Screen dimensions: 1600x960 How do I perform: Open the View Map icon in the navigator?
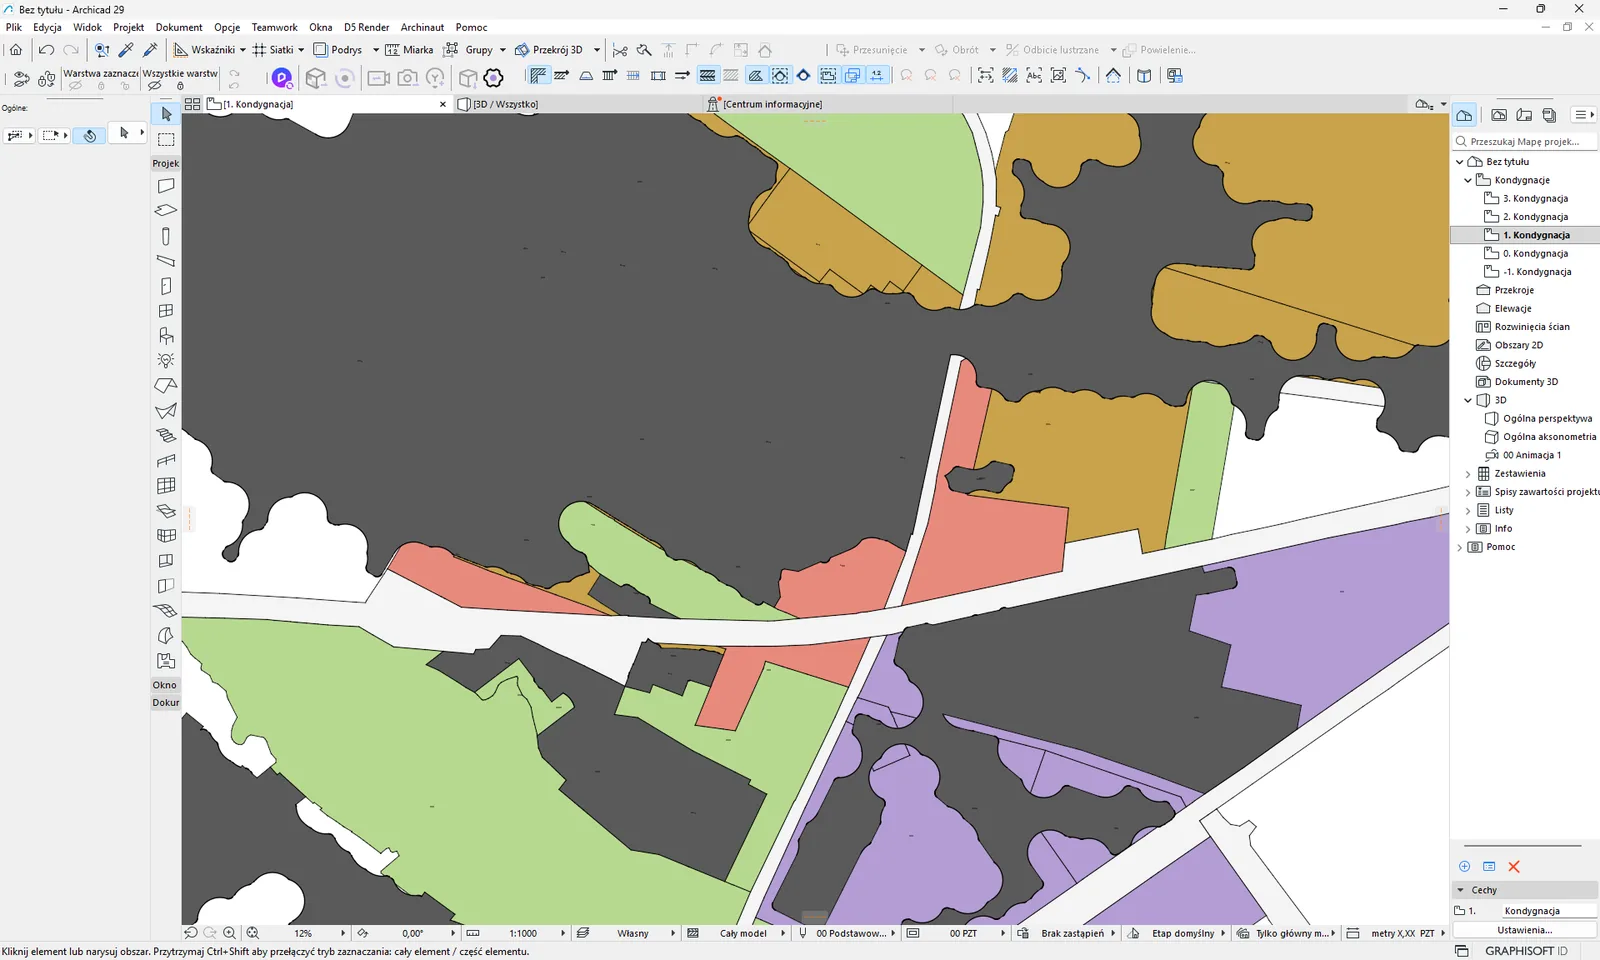pyautogui.click(x=1499, y=115)
